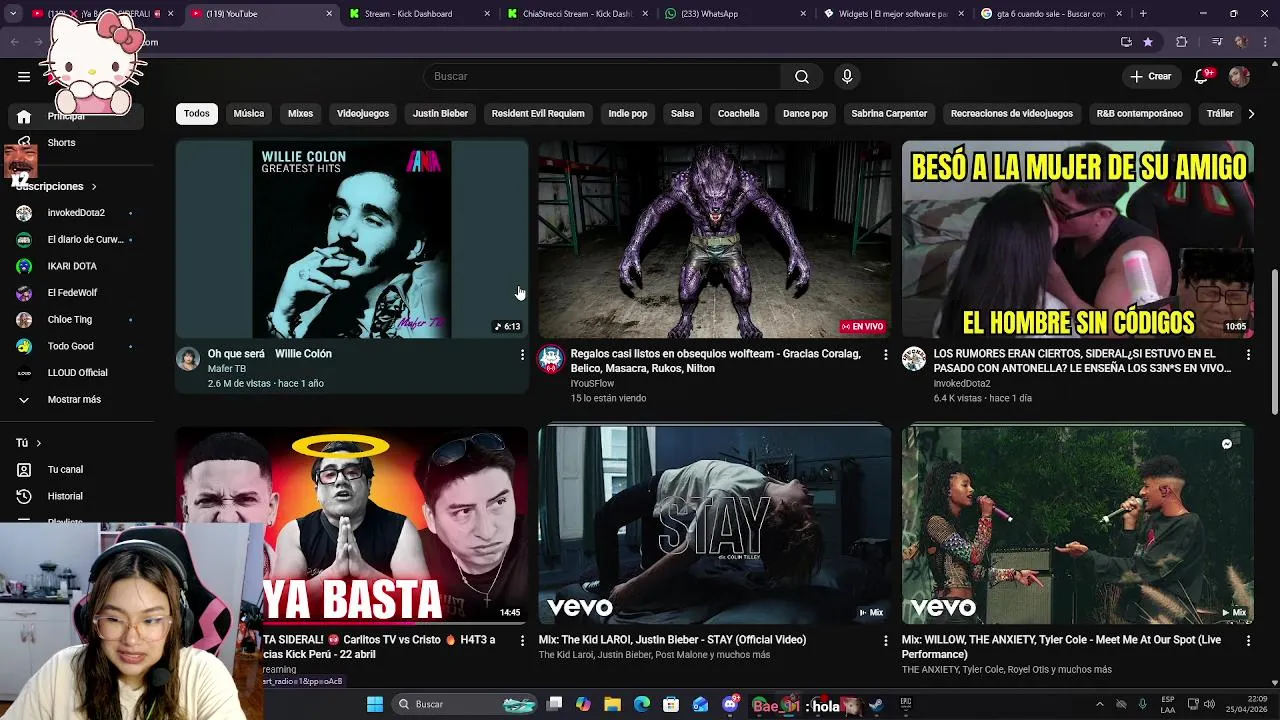The image size is (1280, 720).
Task: Expand the Tú section chevron
Action: click(x=38, y=443)
